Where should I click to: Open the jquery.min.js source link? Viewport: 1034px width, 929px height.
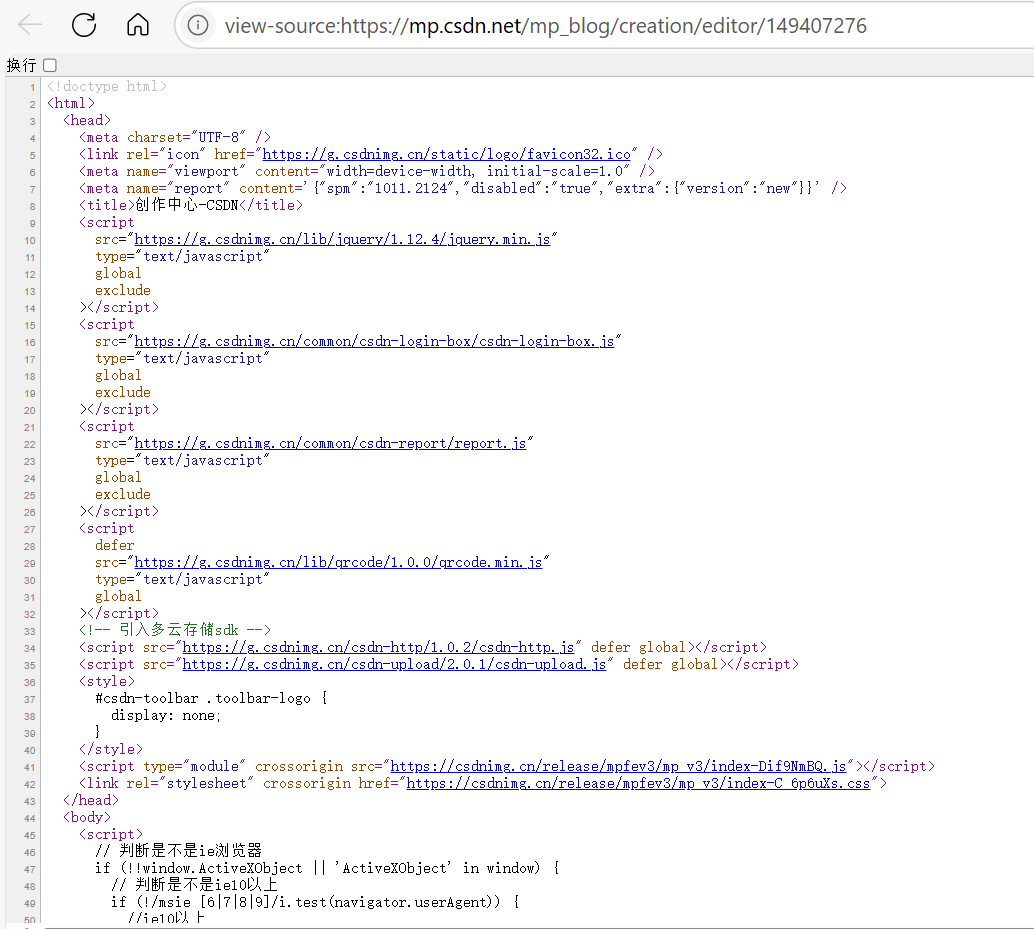coord(342,239)
